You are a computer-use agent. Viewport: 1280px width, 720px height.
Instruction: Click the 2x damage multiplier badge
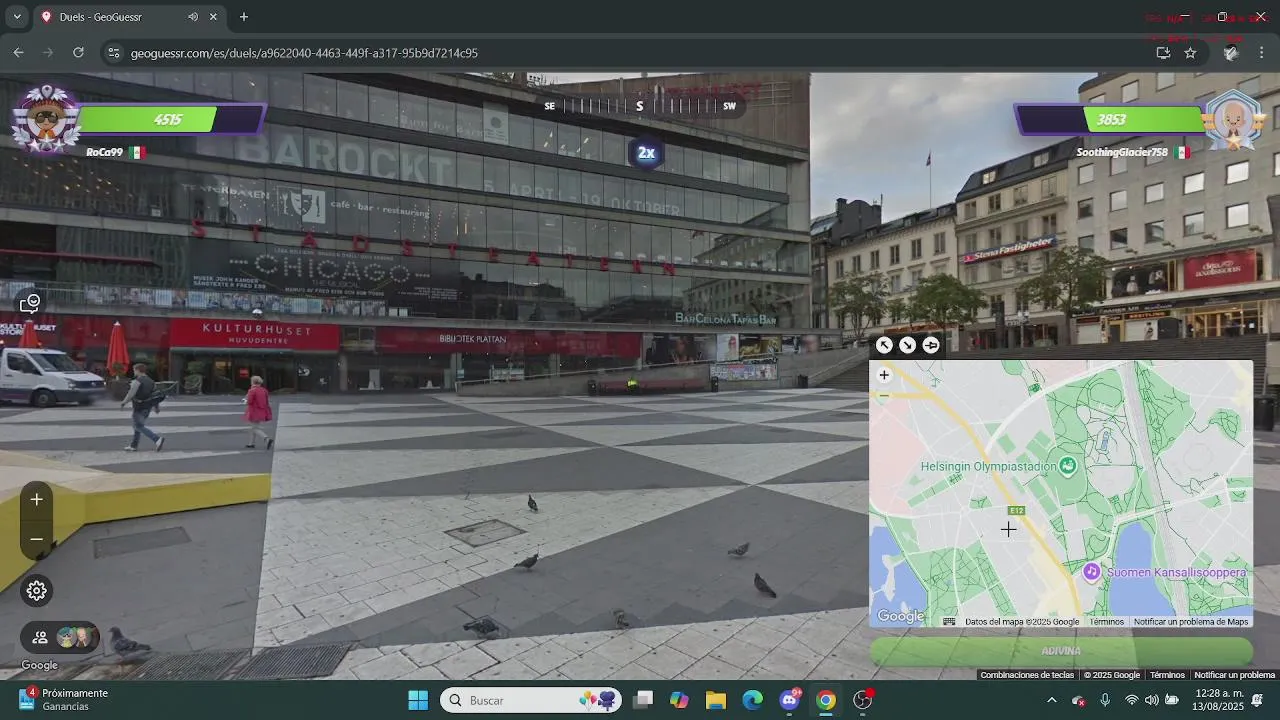click(x=647, y=153)
